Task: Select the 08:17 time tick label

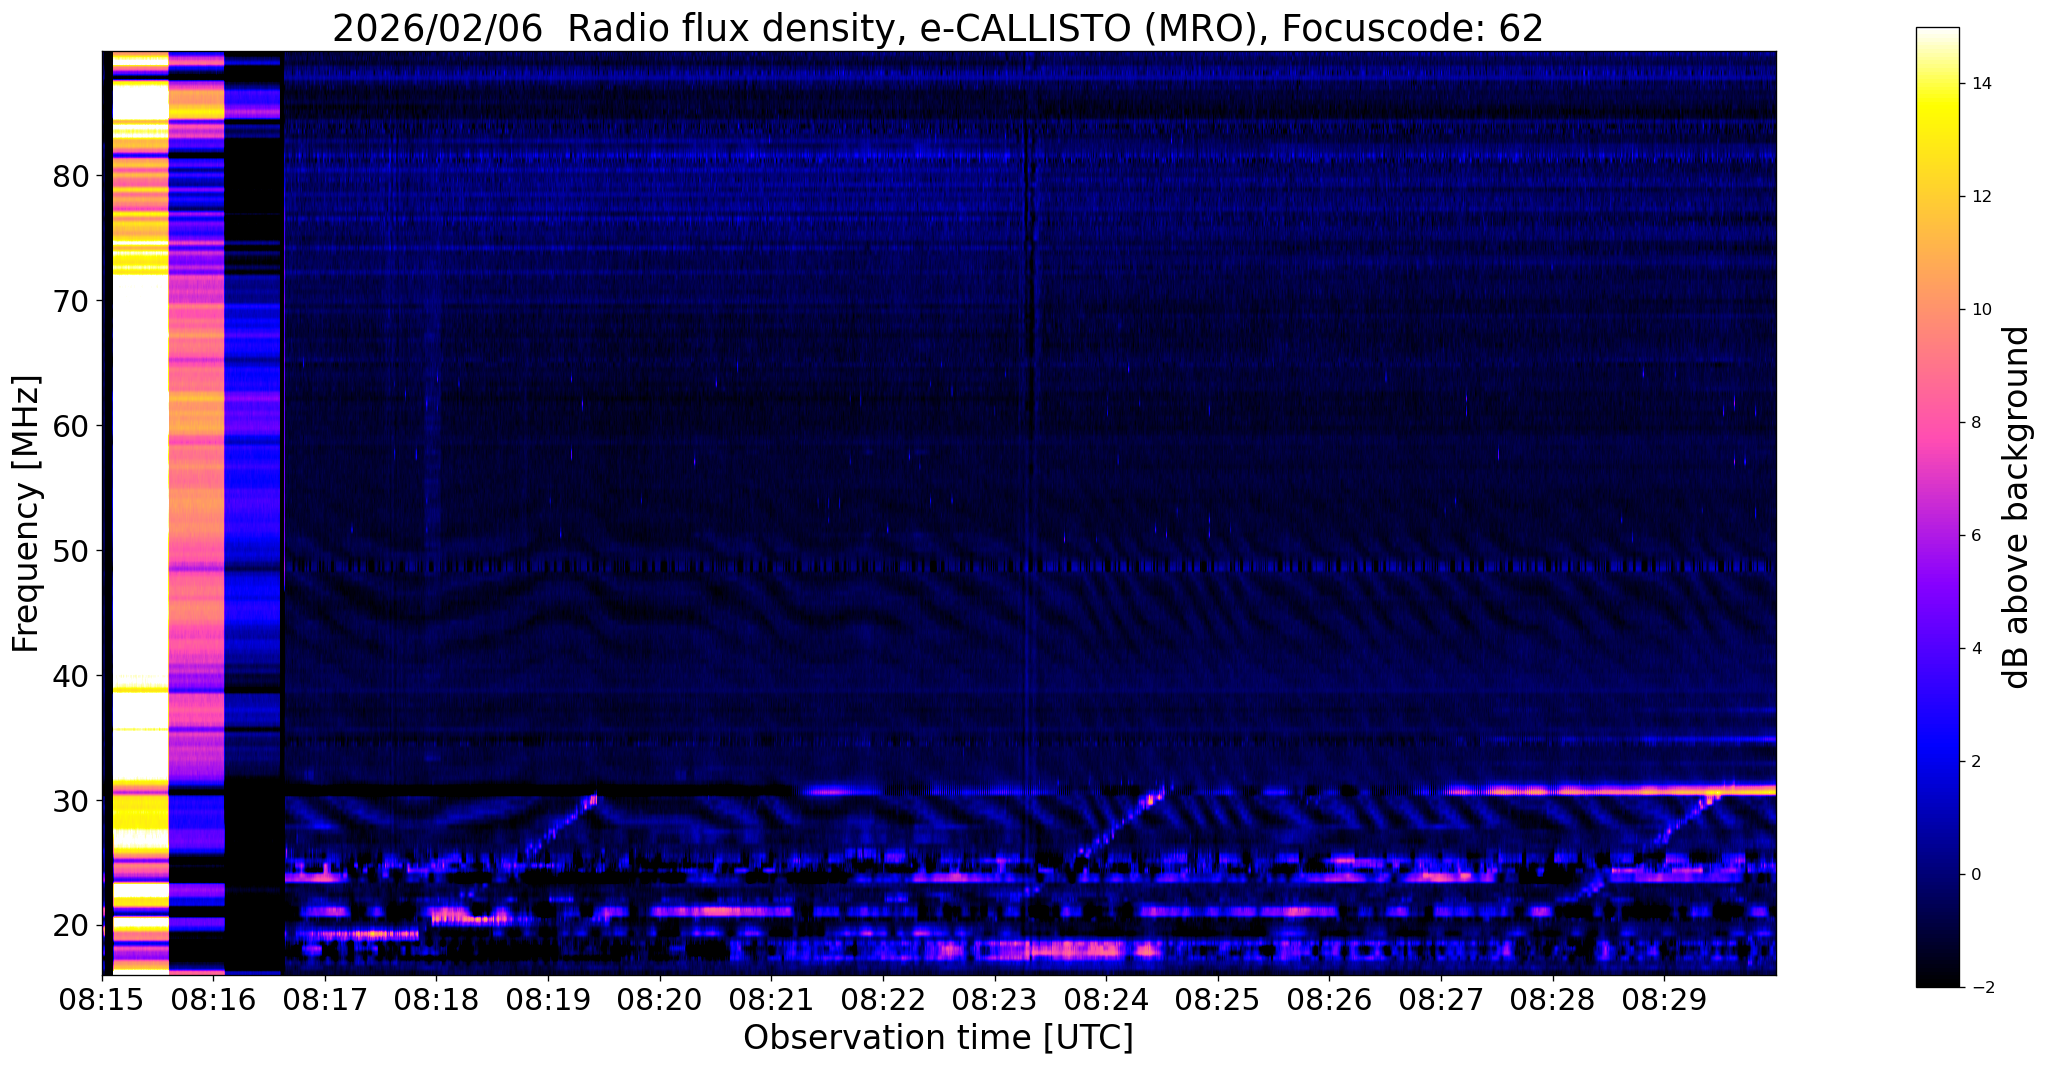Action: [325, 999]
